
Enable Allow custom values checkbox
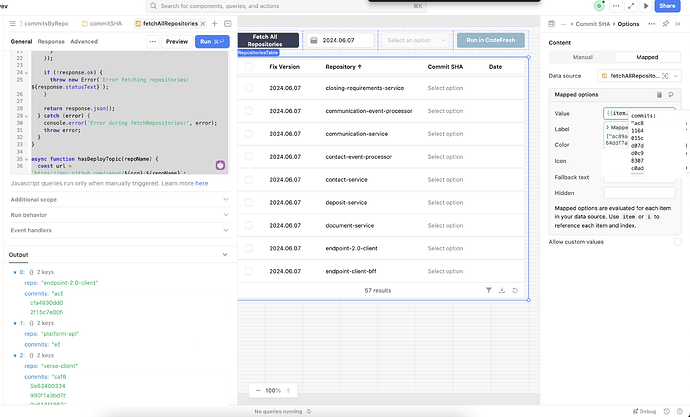[x=678, y=242]
